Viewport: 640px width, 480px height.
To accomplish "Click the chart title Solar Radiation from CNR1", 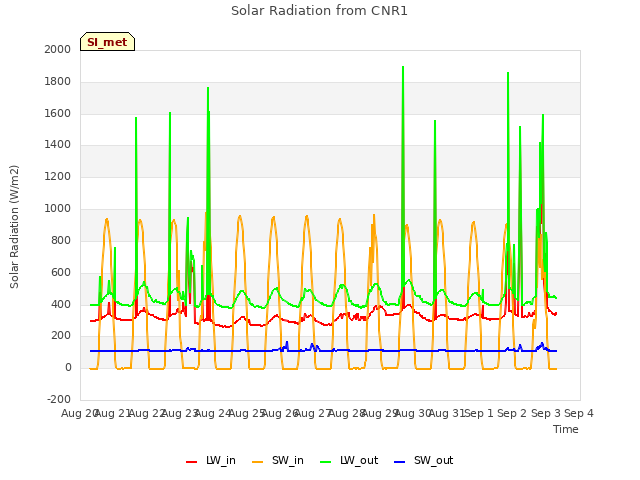I will pyautogui.click(x=319, y=11).
